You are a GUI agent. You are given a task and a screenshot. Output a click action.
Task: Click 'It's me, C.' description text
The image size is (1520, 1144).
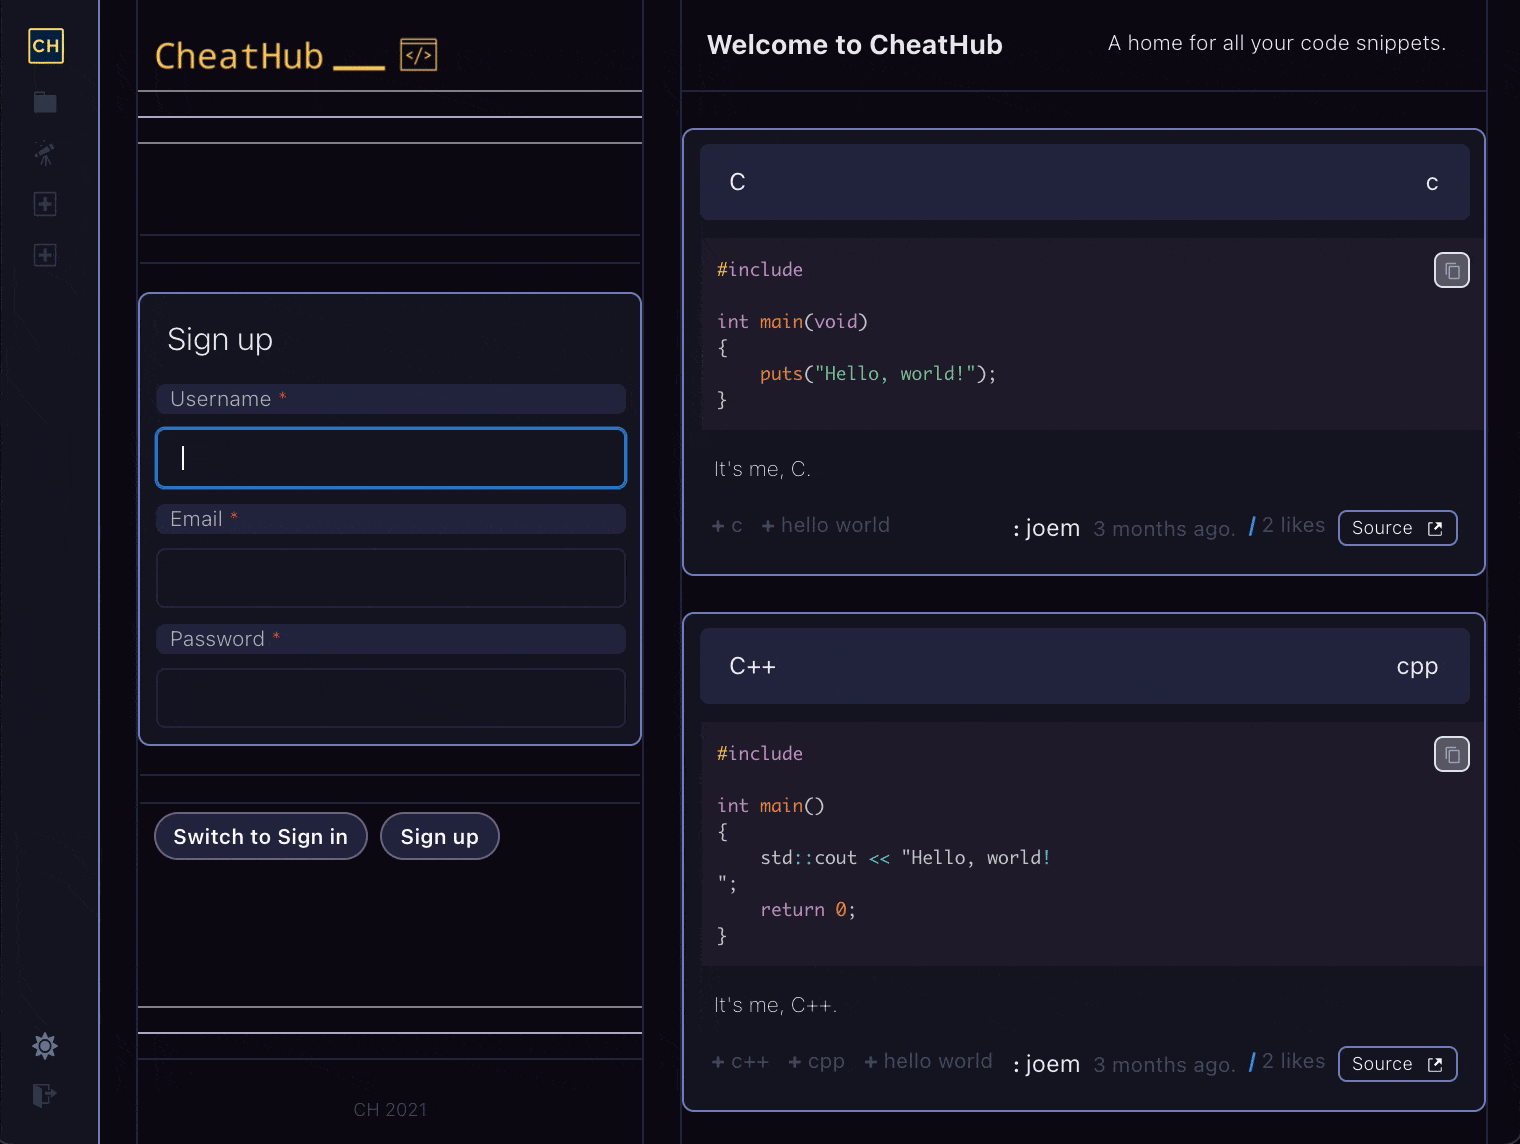coord(763,469)
